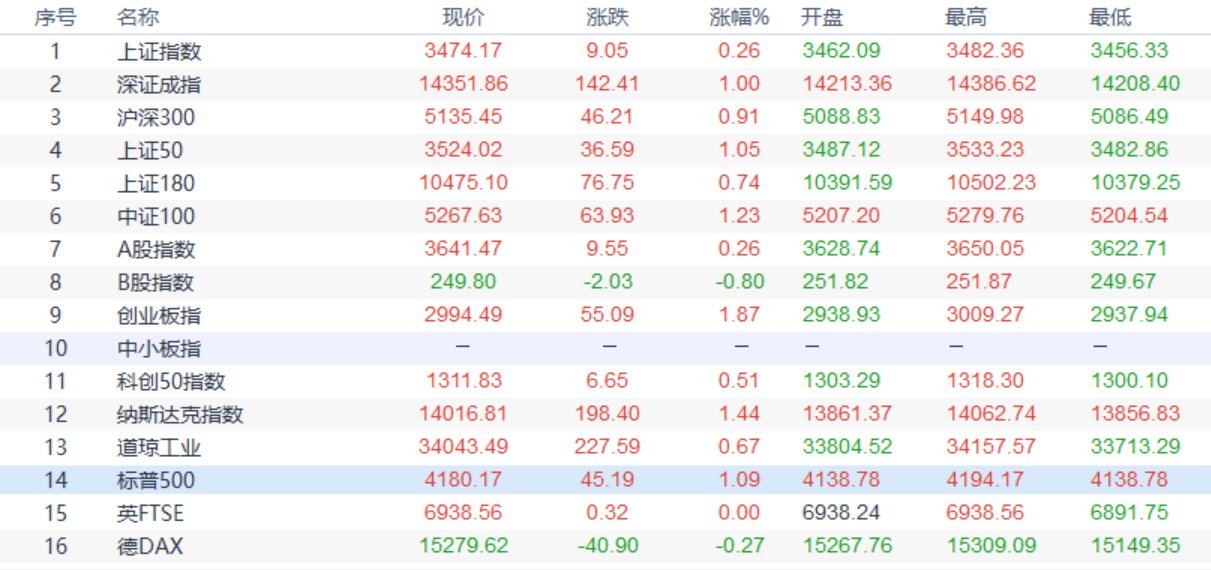Select the 标普500 row name

(x=156, y=480)
